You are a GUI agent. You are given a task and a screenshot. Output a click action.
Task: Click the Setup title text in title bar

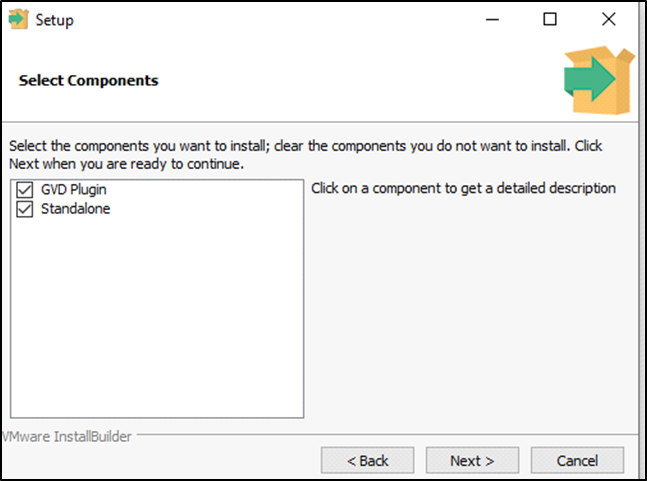(x=54, y=19)
